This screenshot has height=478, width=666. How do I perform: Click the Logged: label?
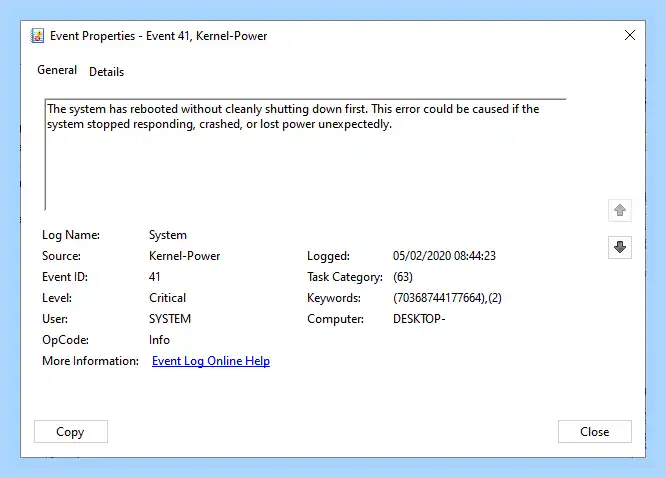(328, 256)
